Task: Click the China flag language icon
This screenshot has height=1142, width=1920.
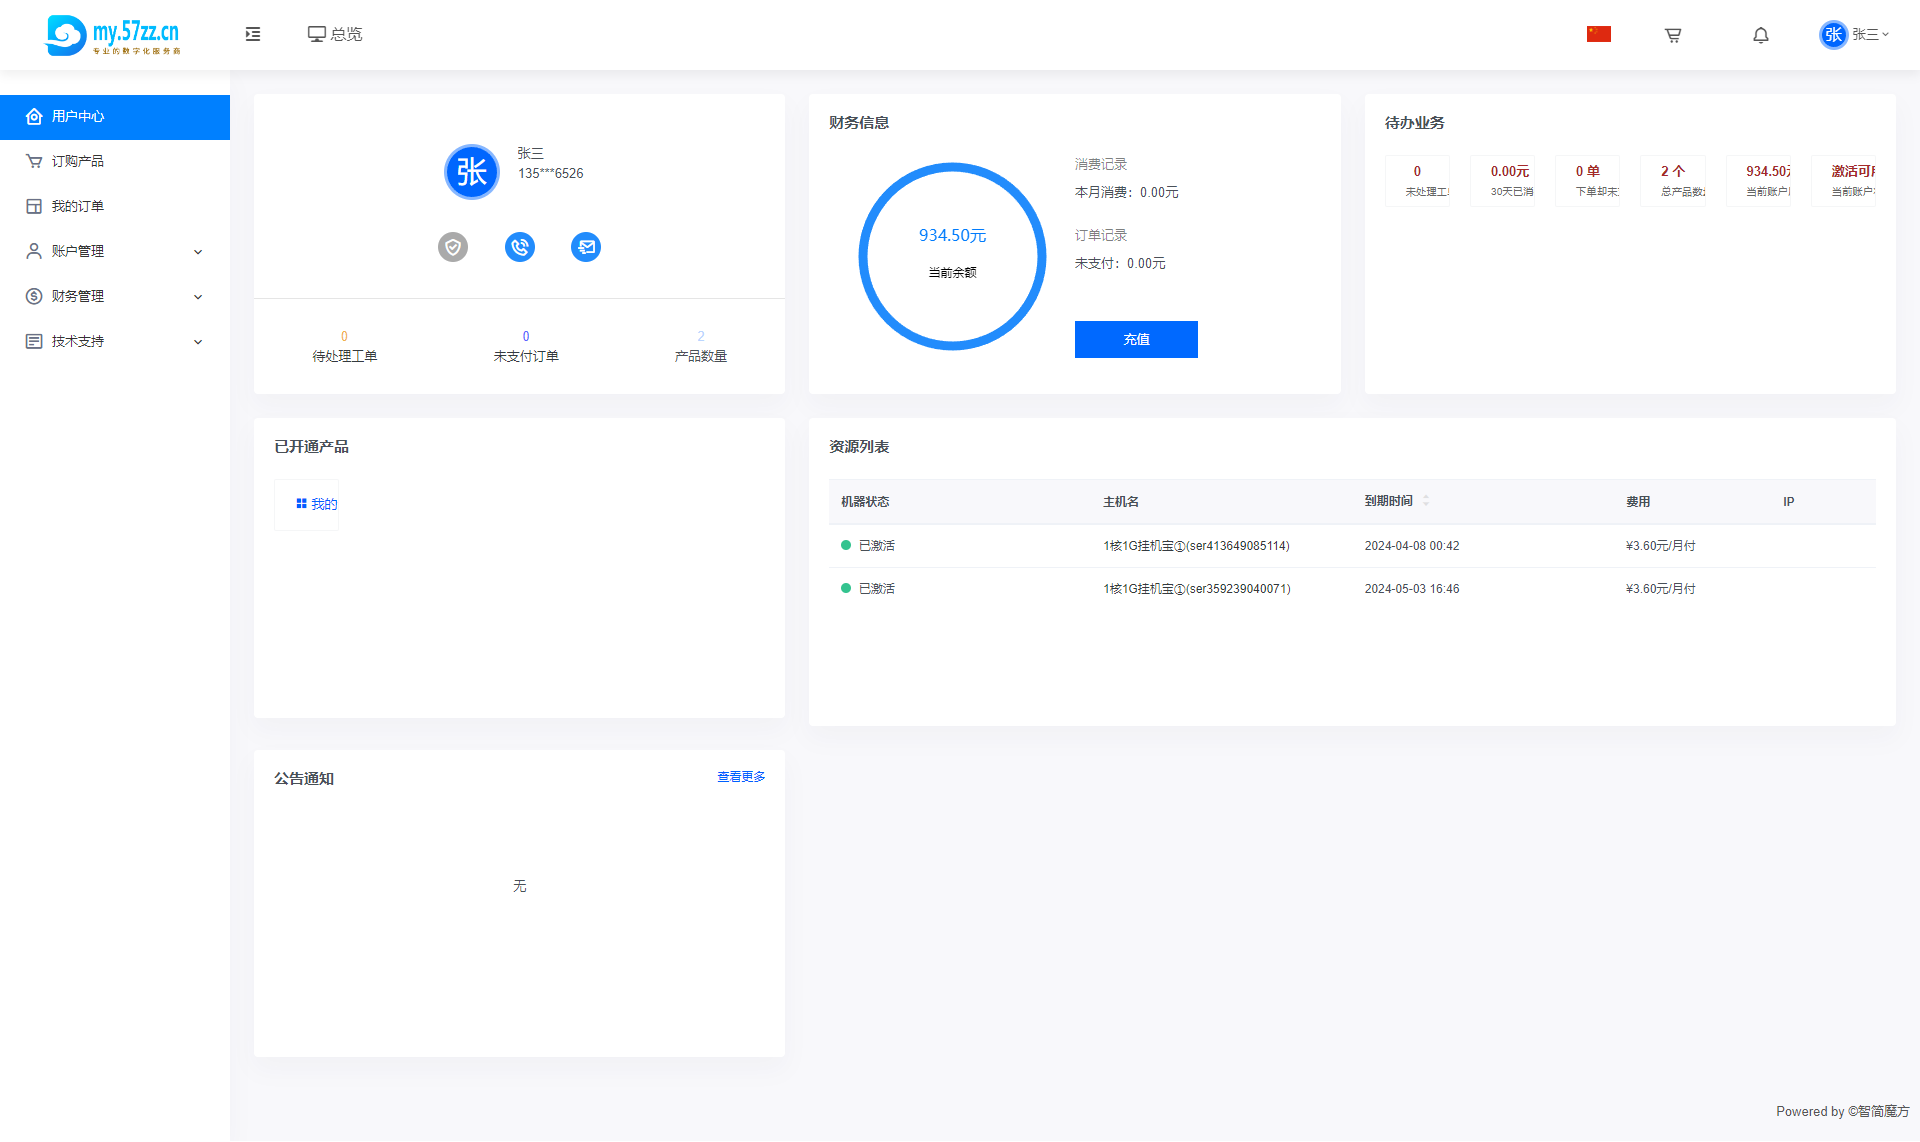Action: coord(1599,34)
